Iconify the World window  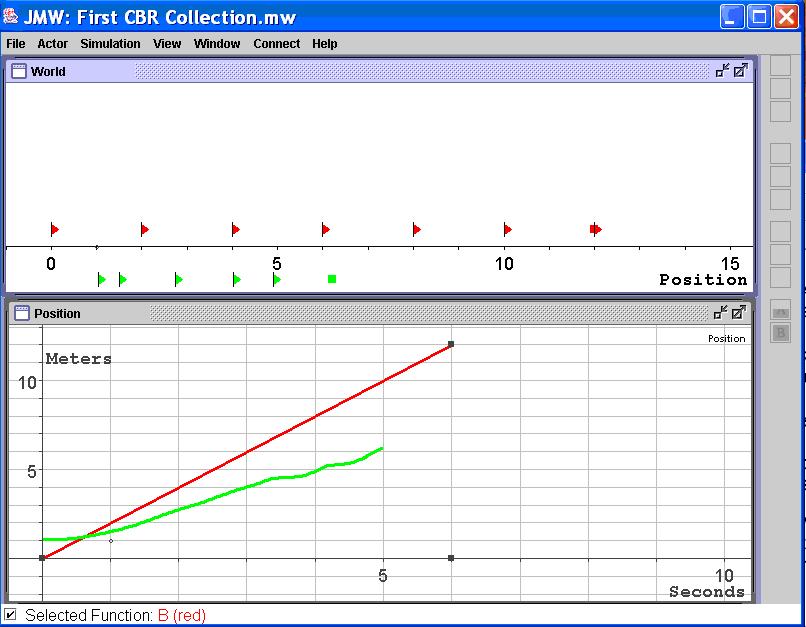click(722, 71)
